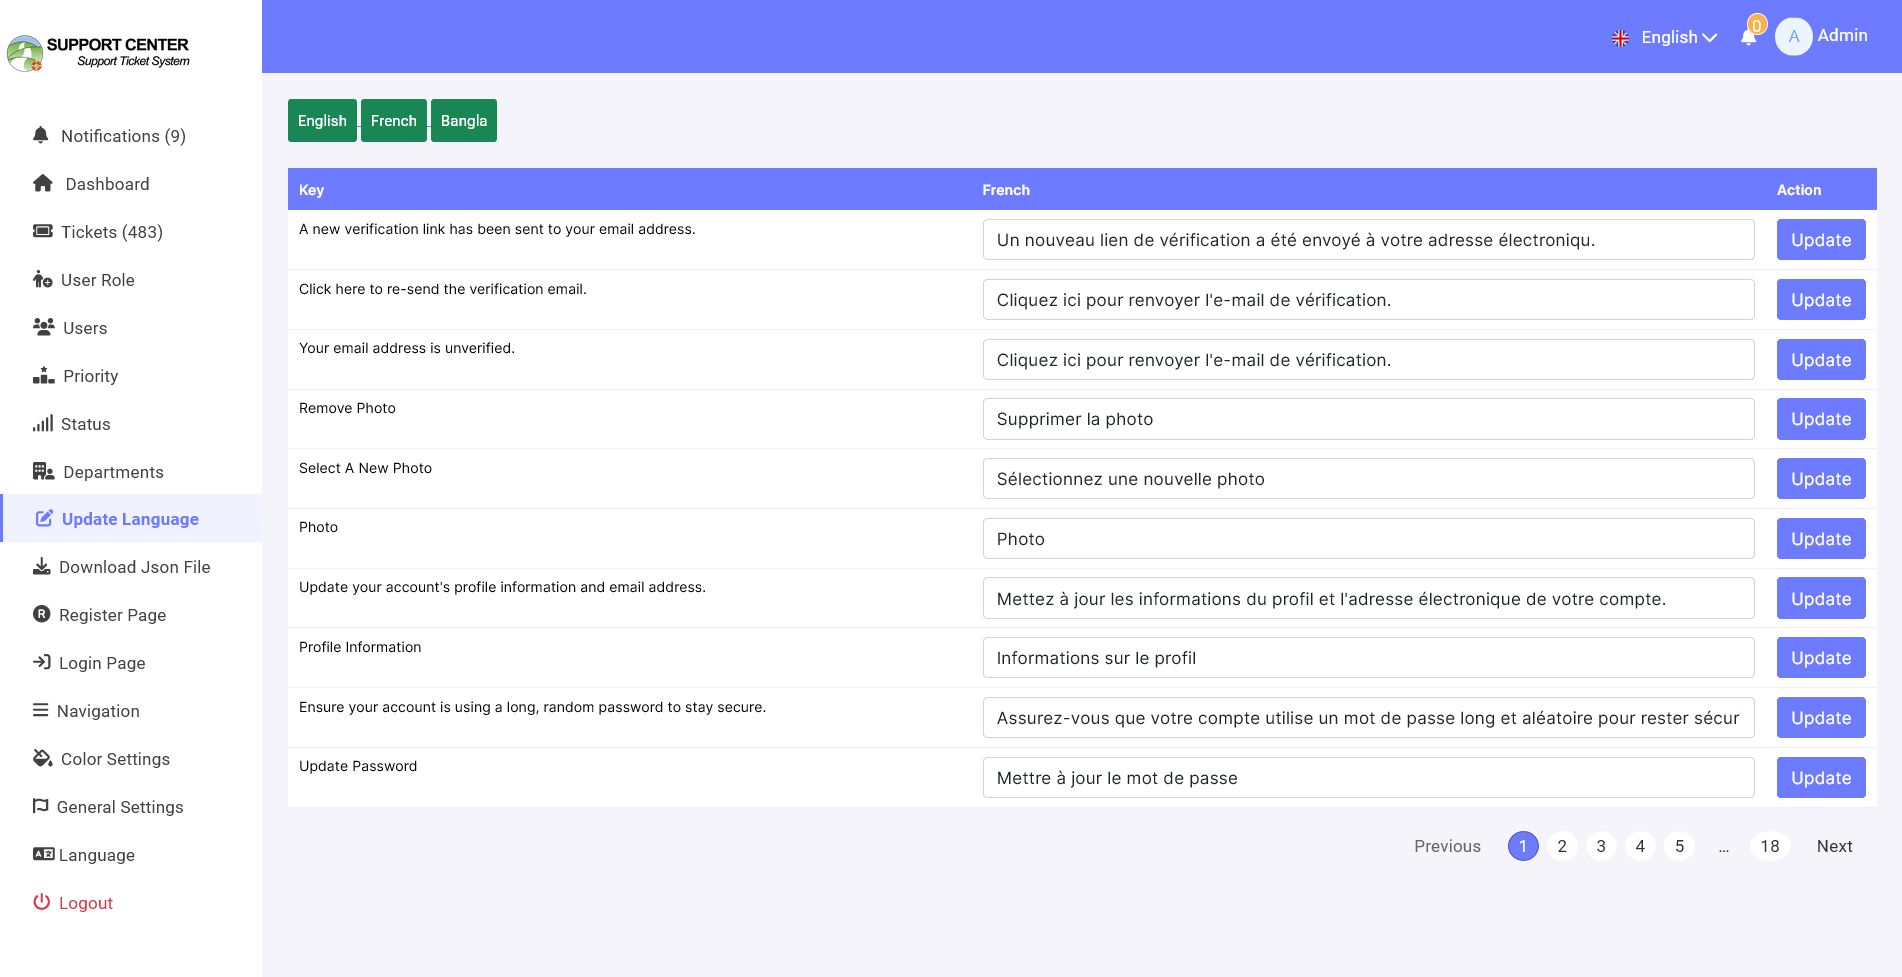The image size is (1902, 977).
Task: Update the Remove Photo translation
Action: pyautogui.click(x=1820, y=419)
